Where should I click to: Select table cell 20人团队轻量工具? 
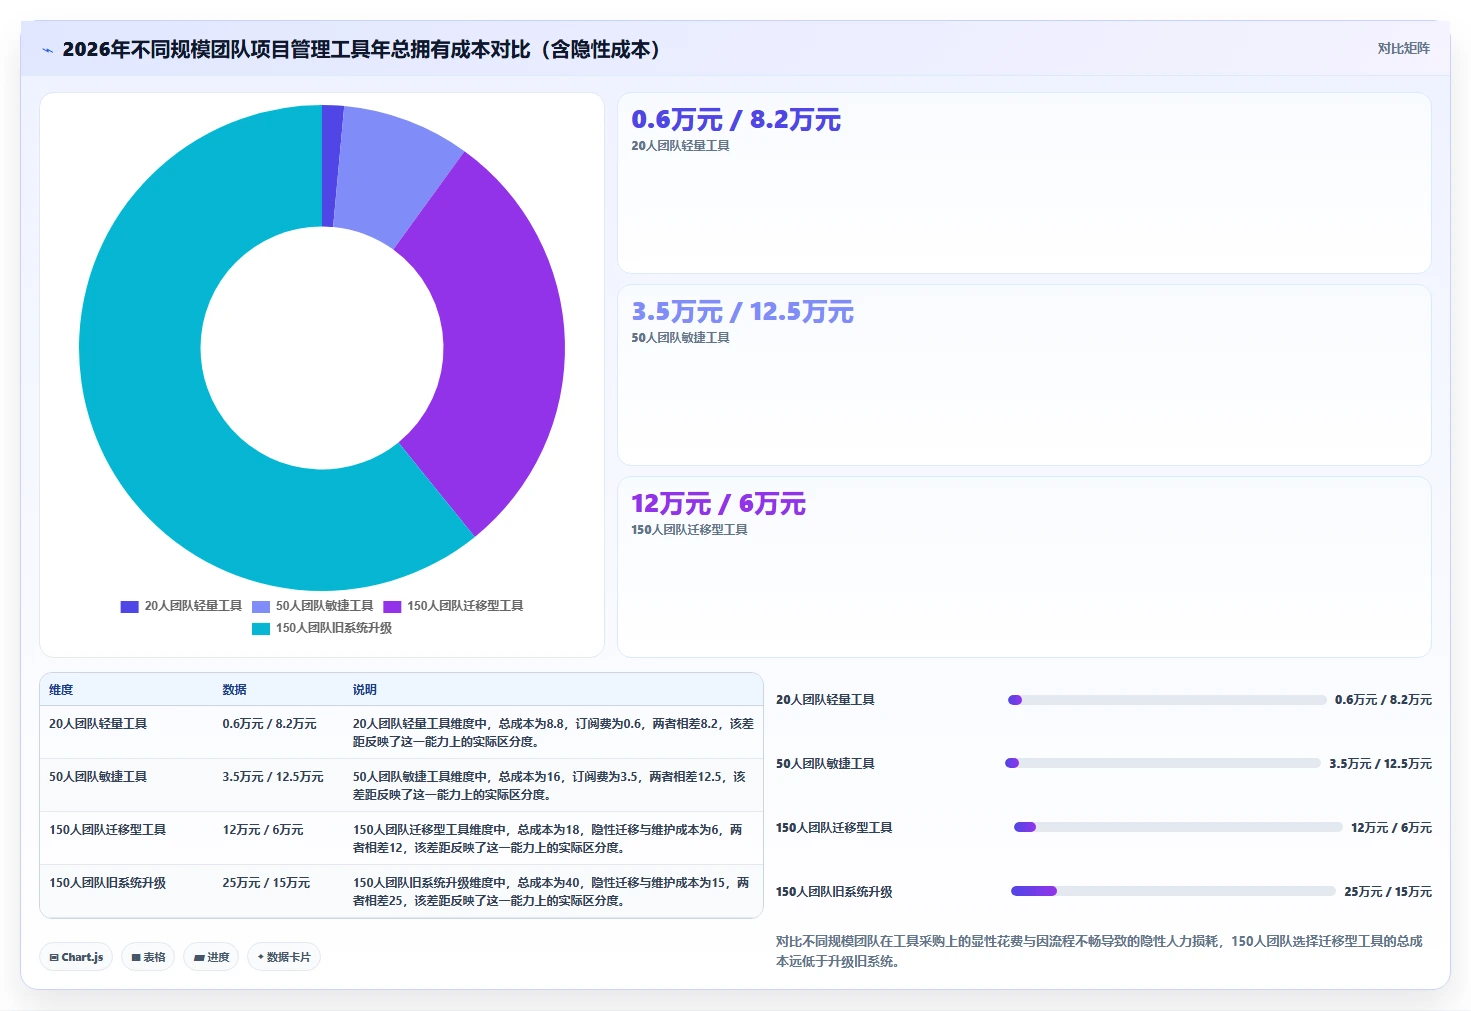[98, 724]
